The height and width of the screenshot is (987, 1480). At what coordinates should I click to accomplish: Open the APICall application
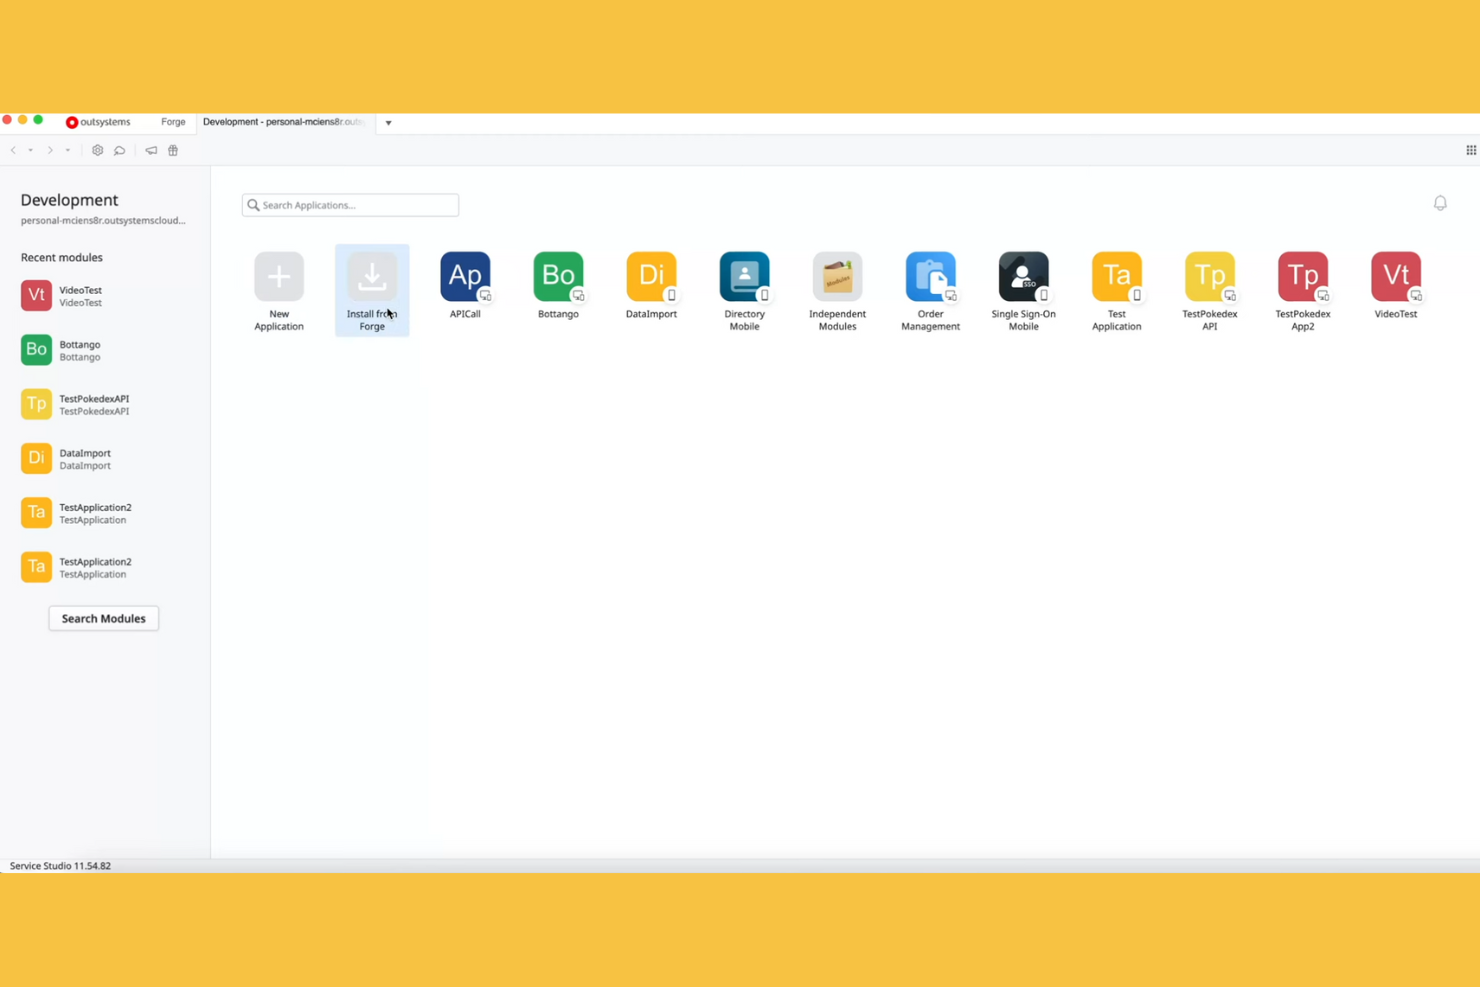point(464,277)
